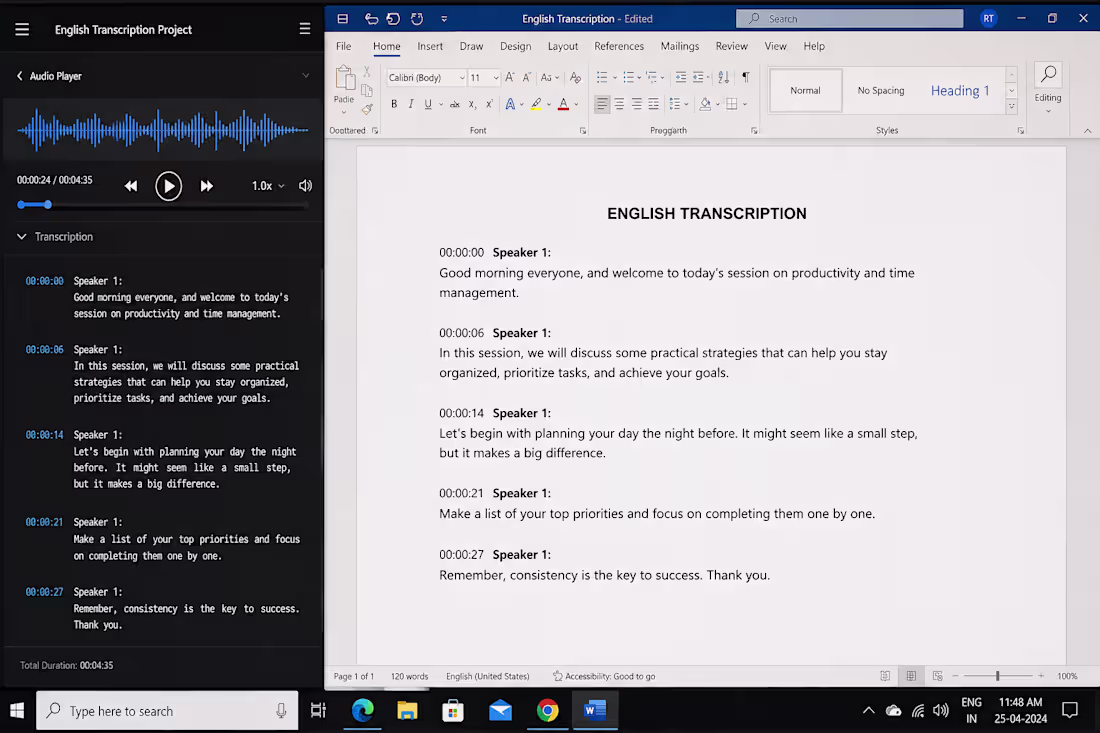Open the 1.0x playback speed dropdown
This screenshot has height=733, width=1100.
coord(268,186)
